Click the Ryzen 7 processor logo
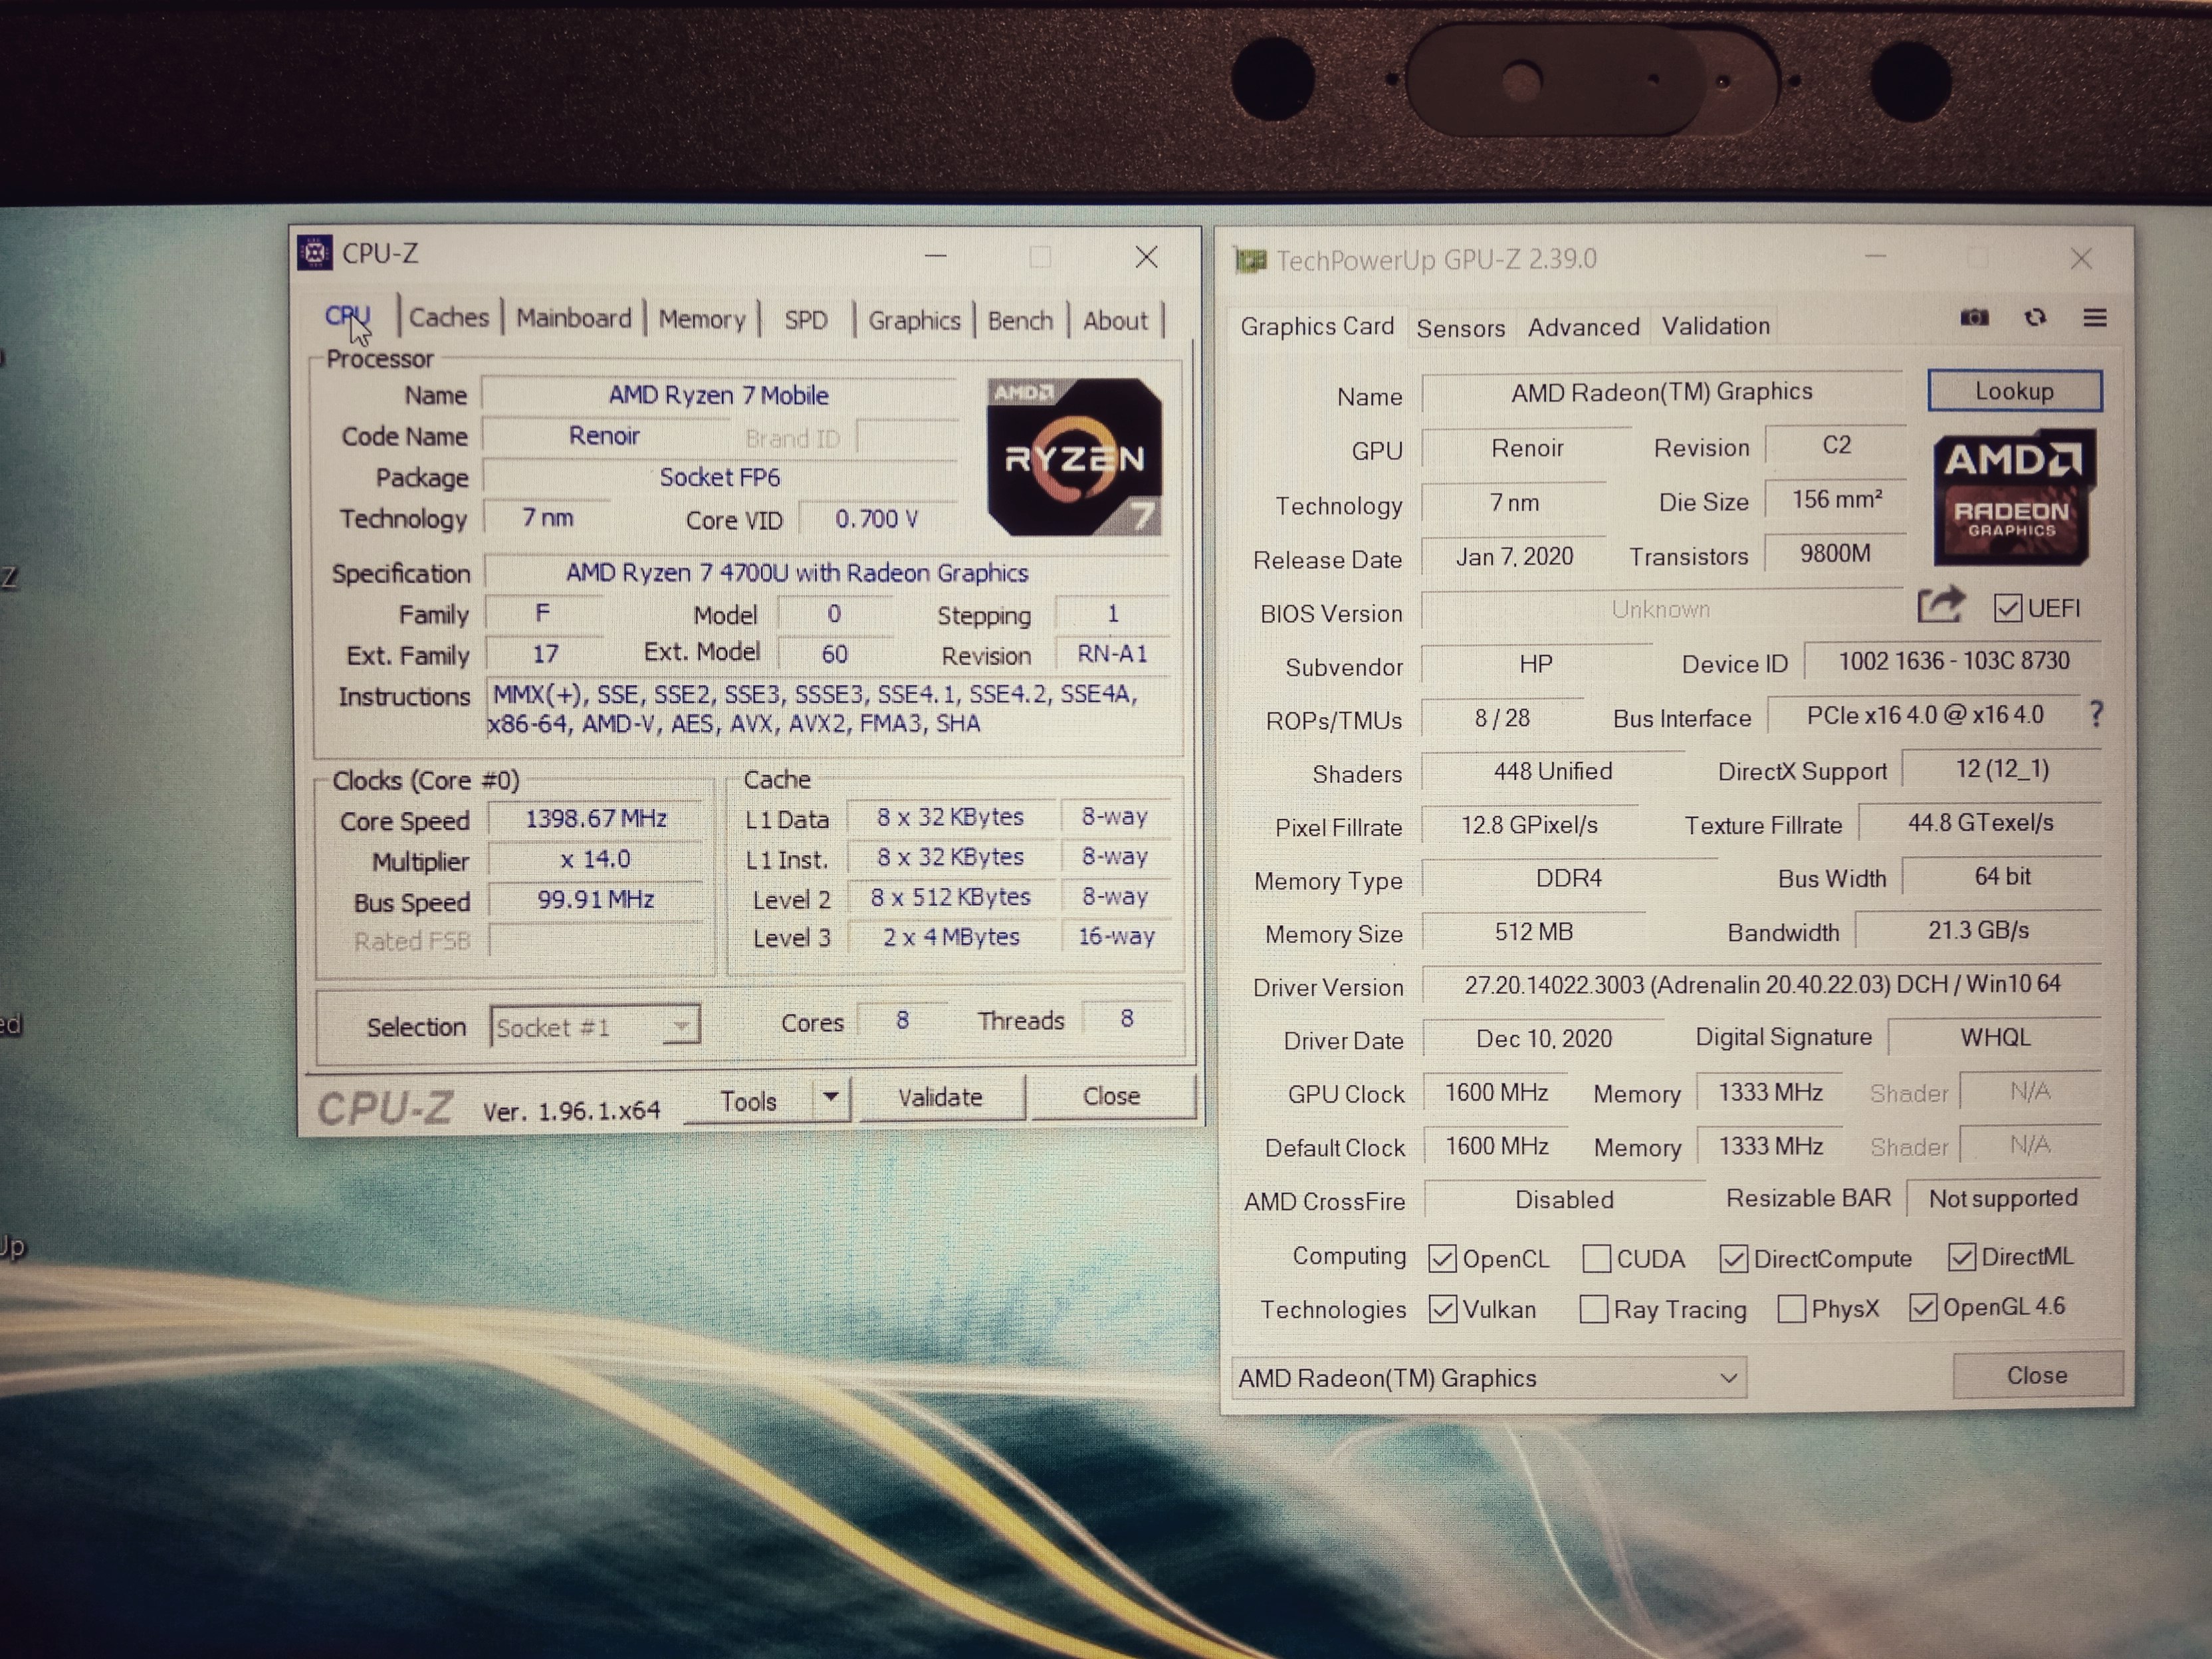This screenshot has width=2212, height=1659. click(x=1074, y=457)
